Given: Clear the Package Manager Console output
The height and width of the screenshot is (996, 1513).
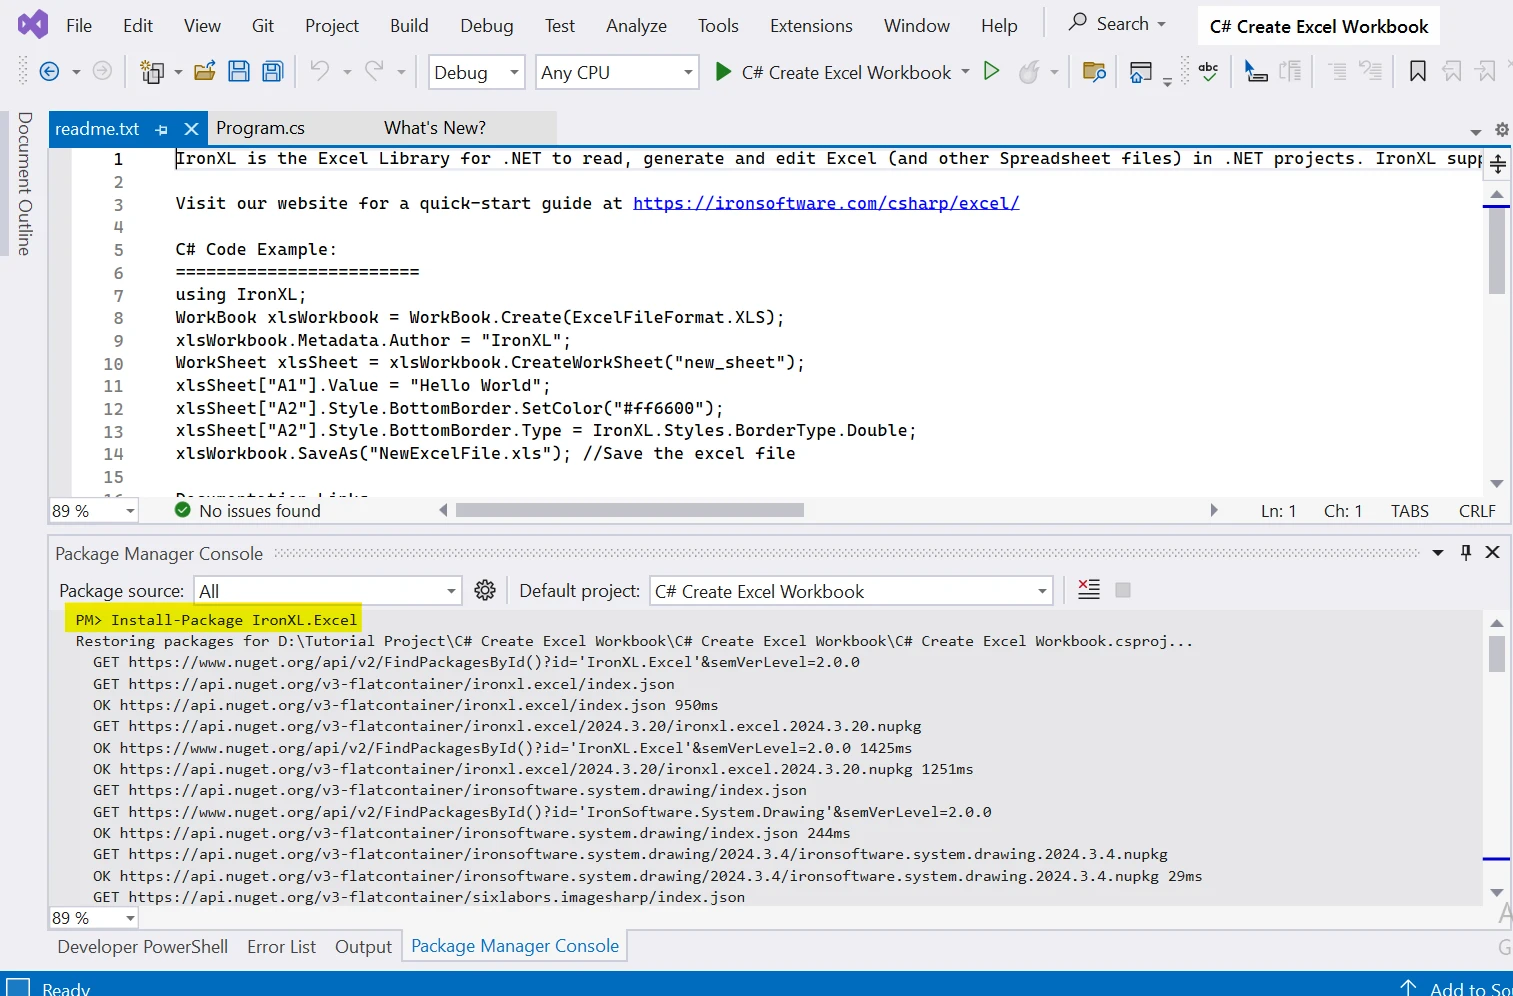Looking at the screenshot, I should point(1089,590).
